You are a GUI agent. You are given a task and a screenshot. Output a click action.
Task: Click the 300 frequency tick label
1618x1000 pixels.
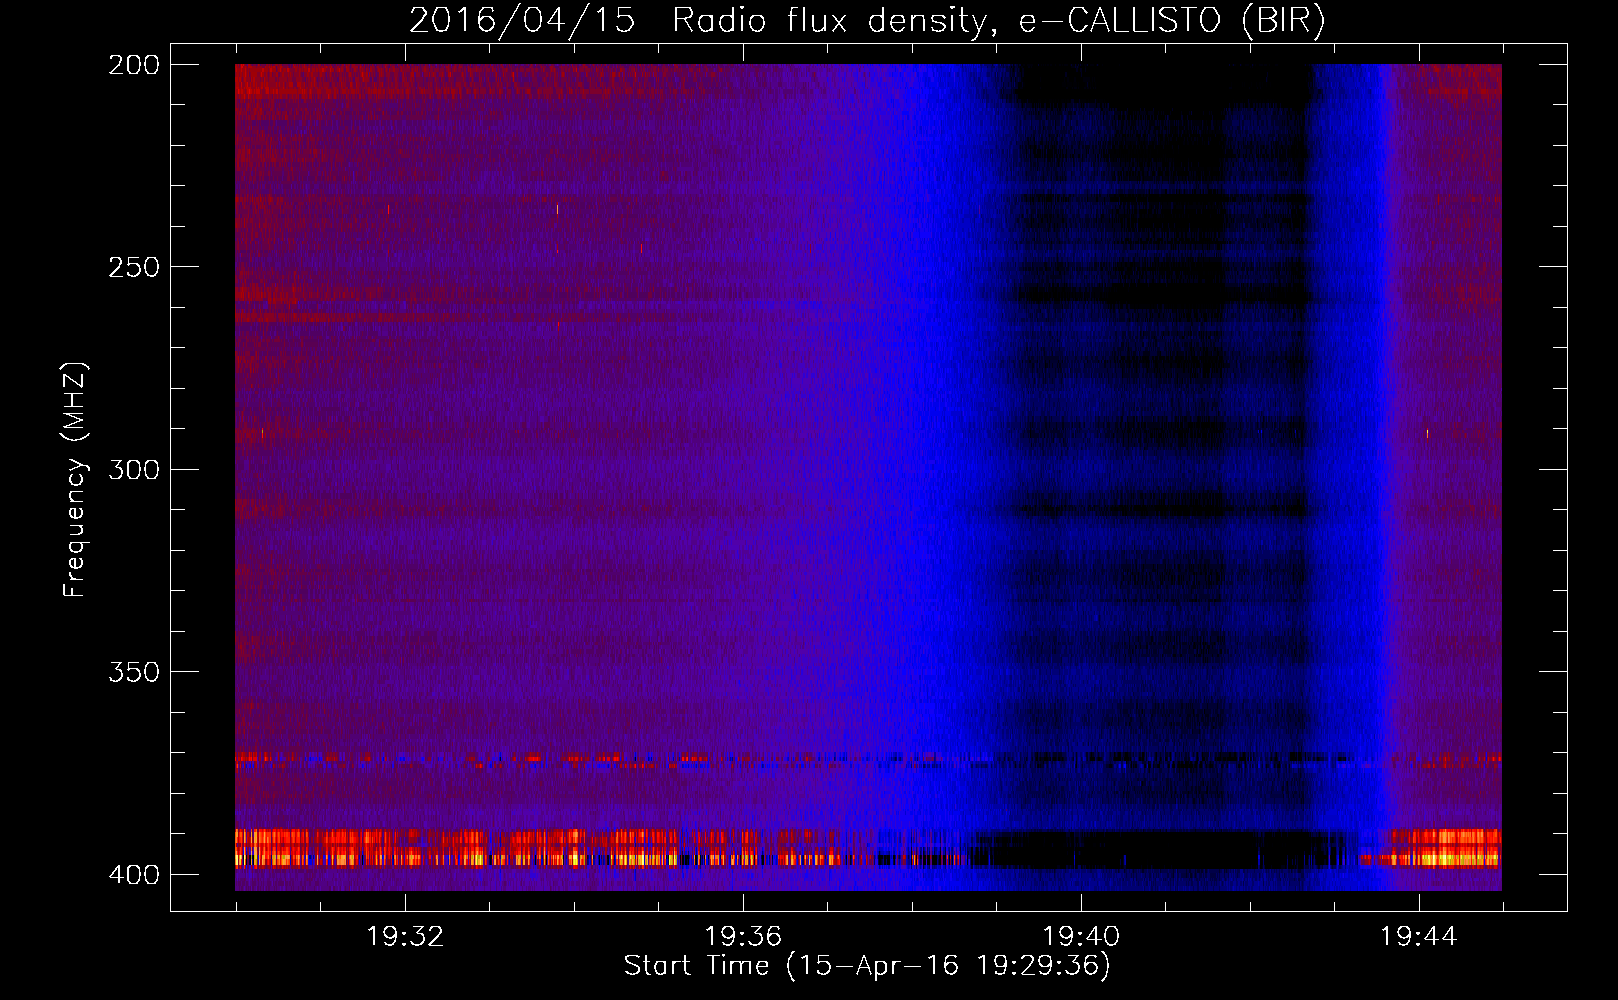(134, 469)
